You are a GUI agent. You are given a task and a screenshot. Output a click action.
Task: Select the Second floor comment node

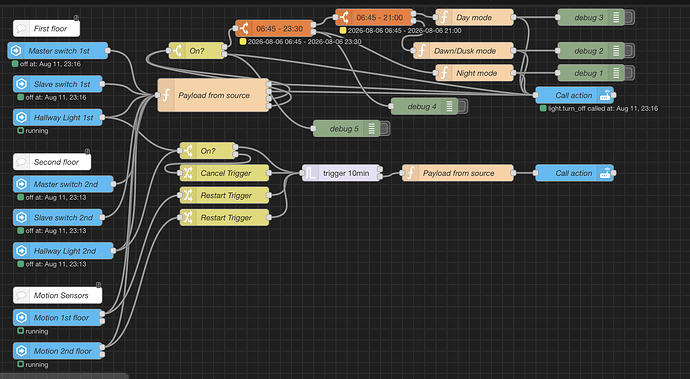(52, 162)
